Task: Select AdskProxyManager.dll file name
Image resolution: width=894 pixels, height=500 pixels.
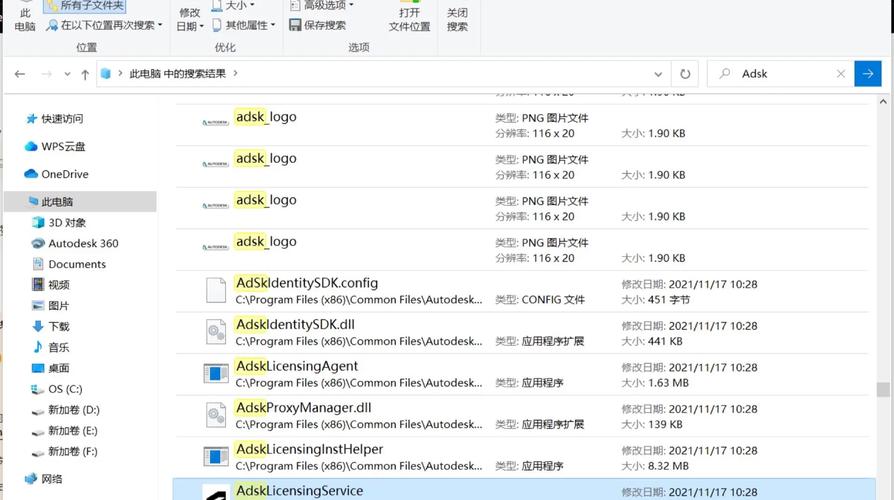Action: pos(303,408)
